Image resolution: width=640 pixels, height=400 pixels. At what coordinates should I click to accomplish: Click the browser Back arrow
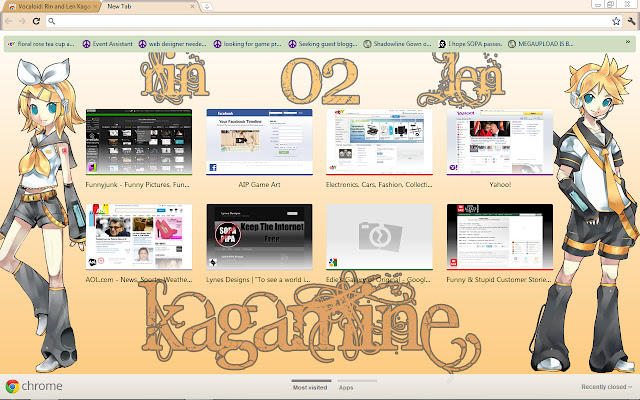click(x=9, y=21)
